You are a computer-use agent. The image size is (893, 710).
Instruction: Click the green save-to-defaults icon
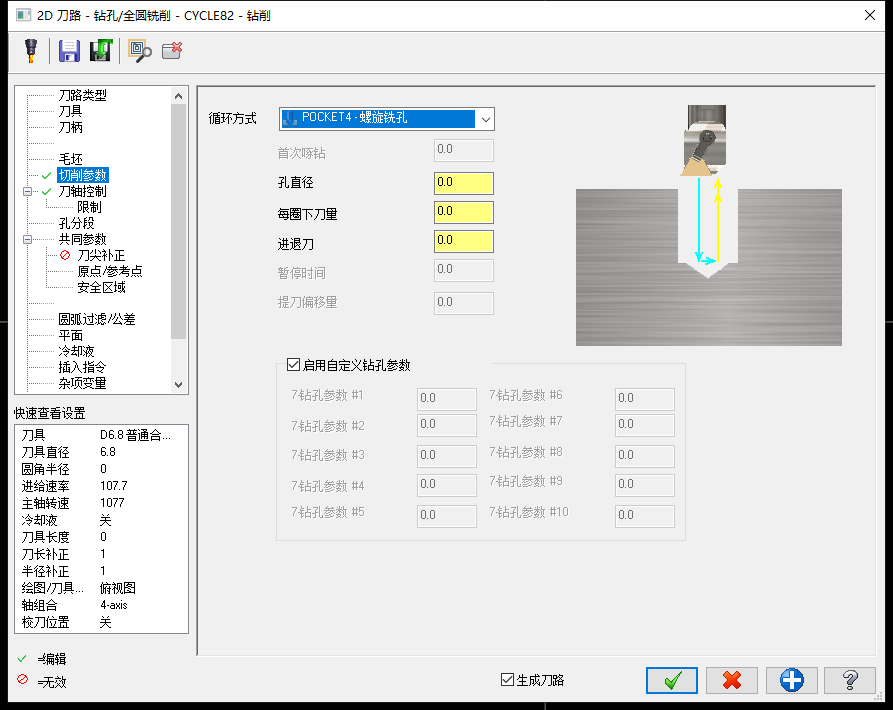101,51
